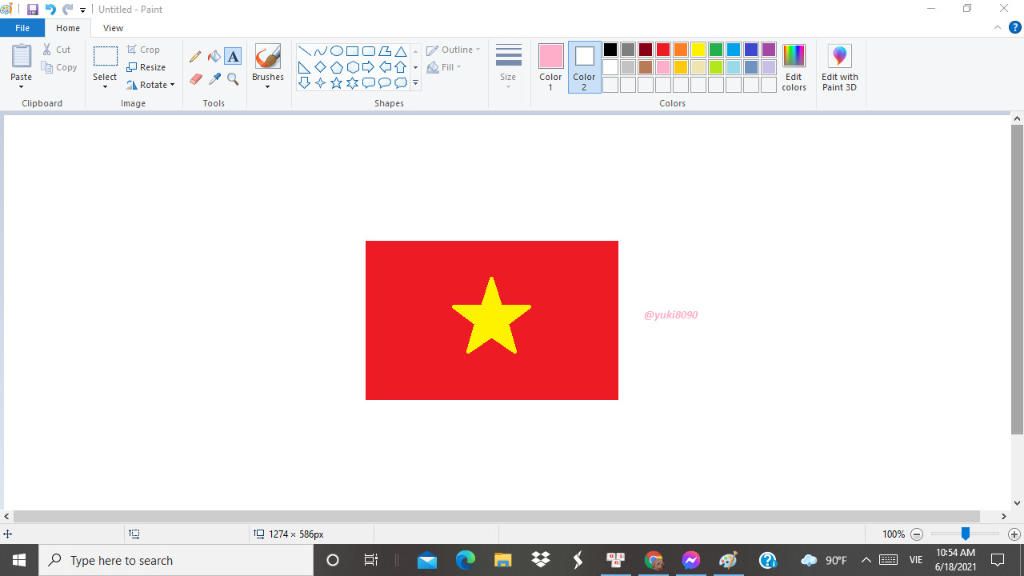Select Color 1 foreground box
The width and height of the screenshot is (1024, 576).
tap(551, 67)
